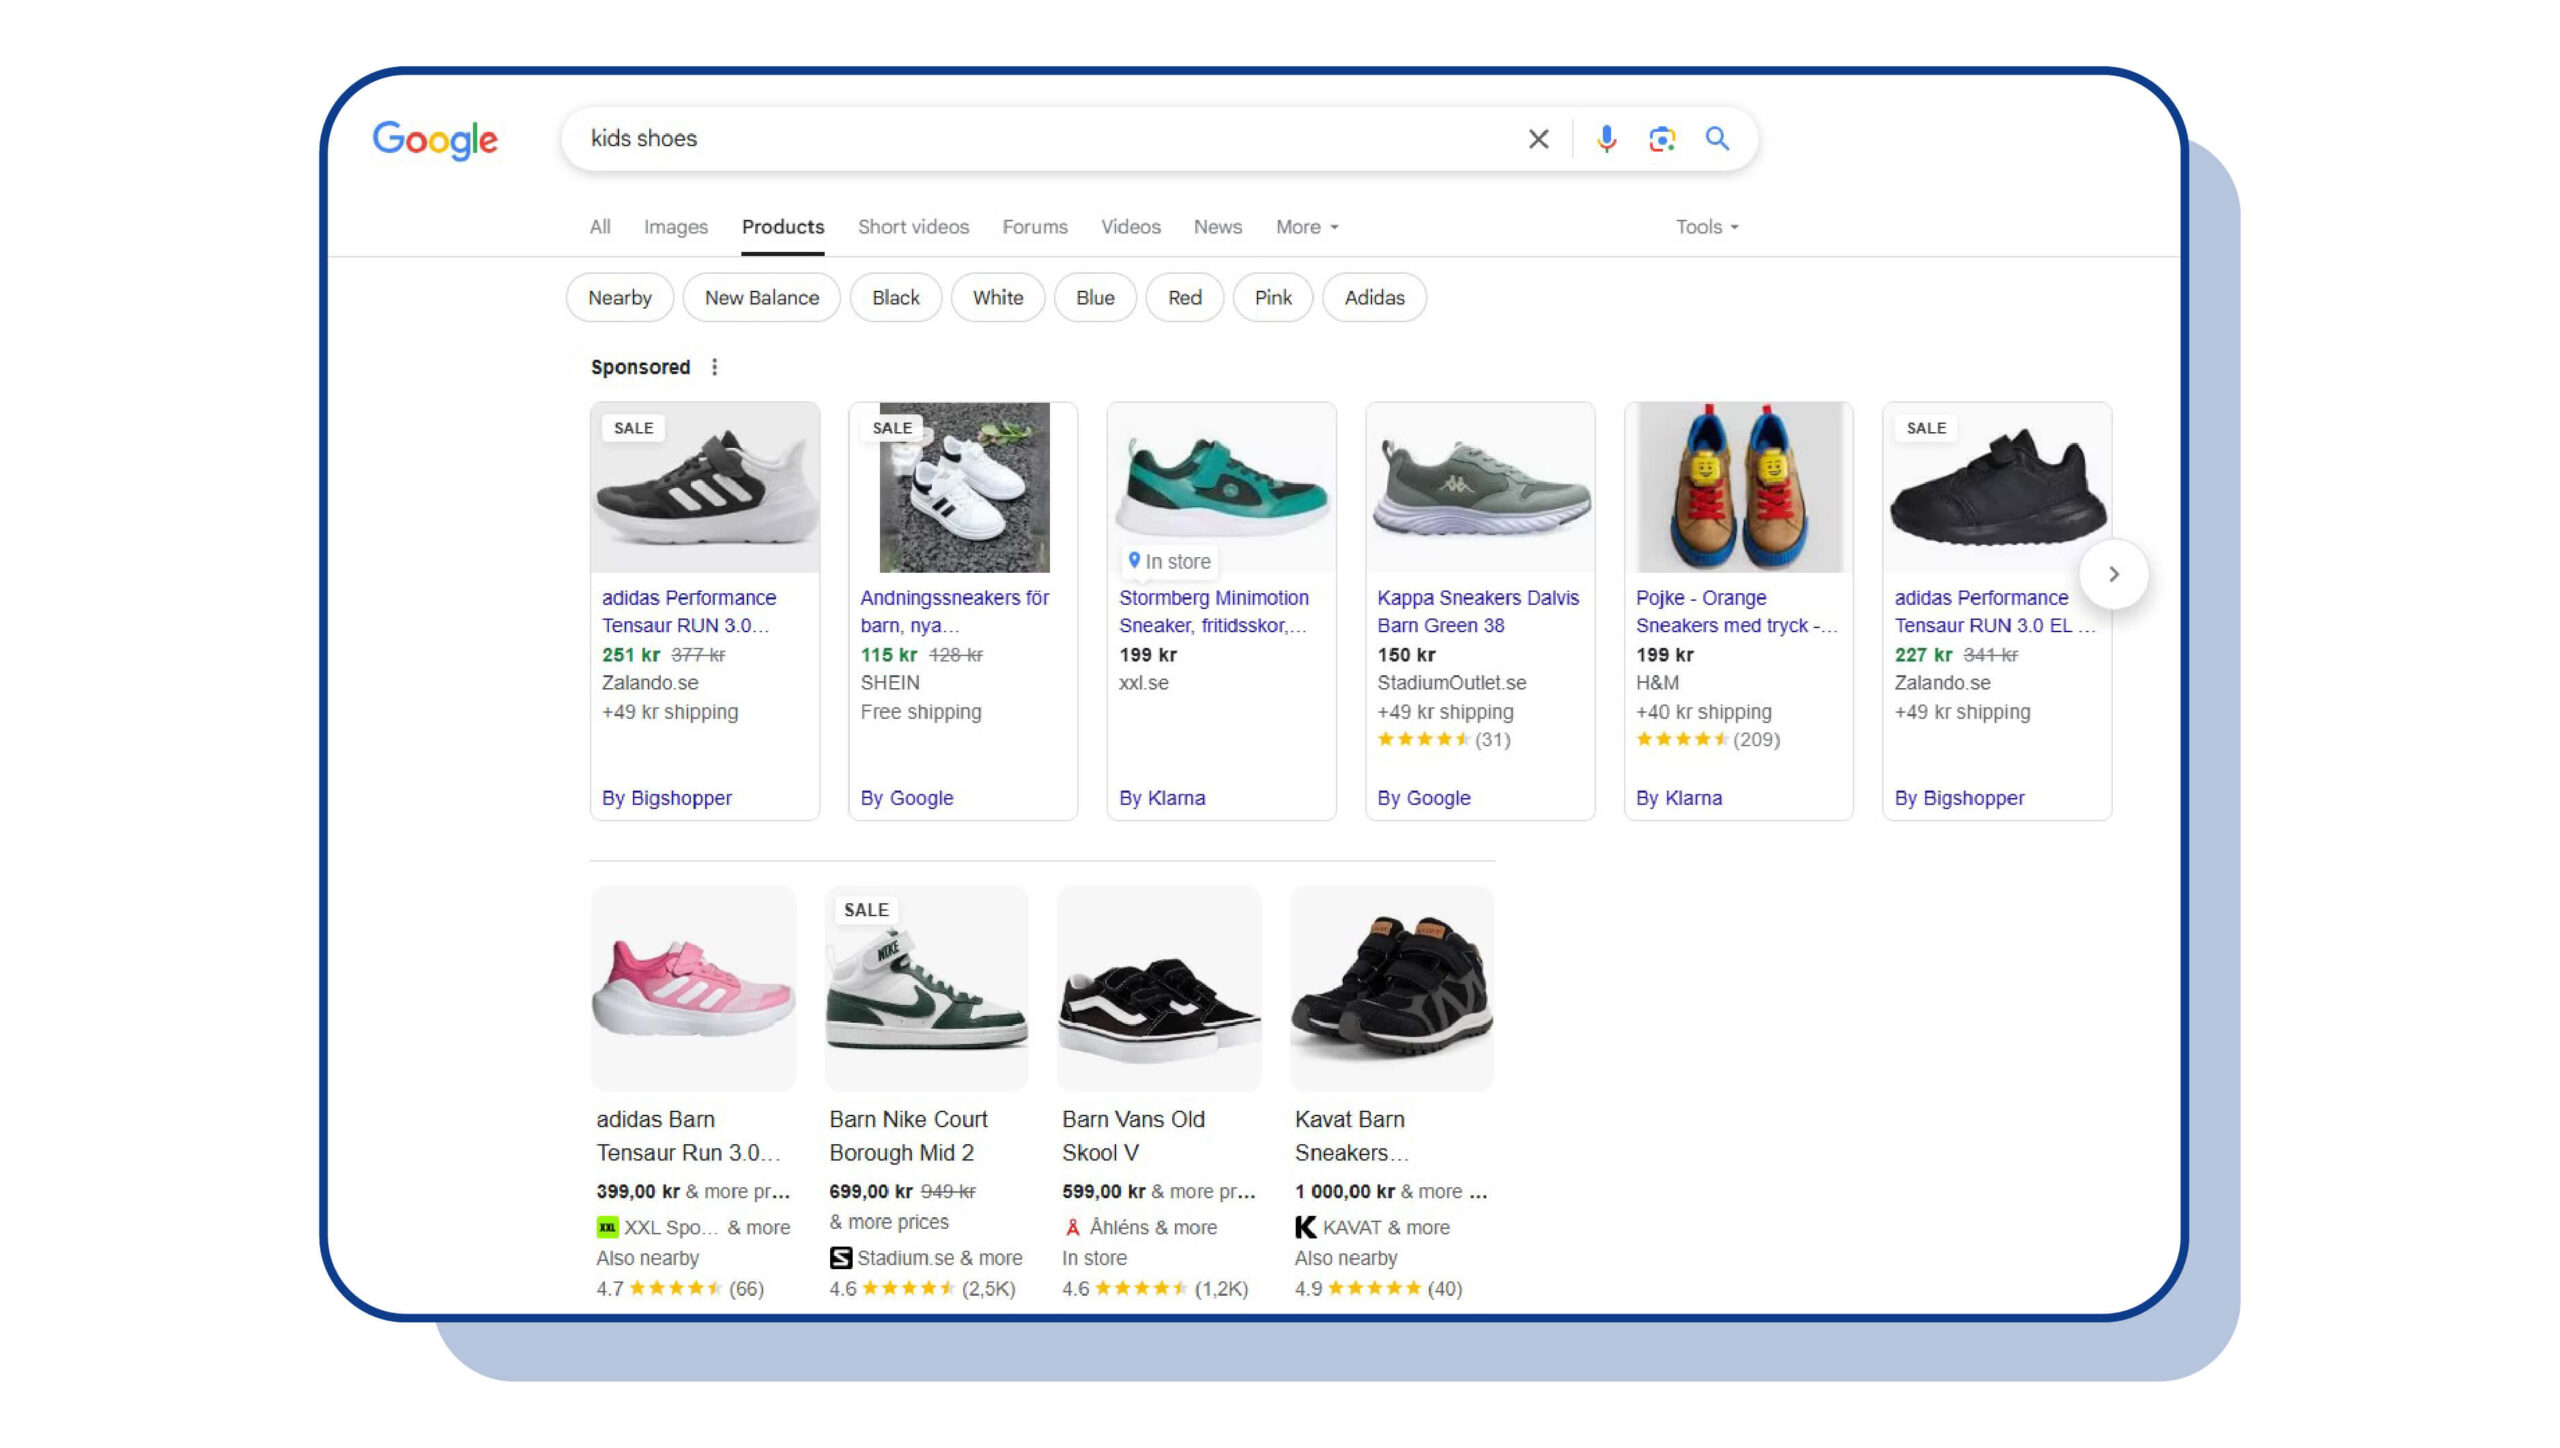Click By Klarna under H&M listing

pos(1679,798)
